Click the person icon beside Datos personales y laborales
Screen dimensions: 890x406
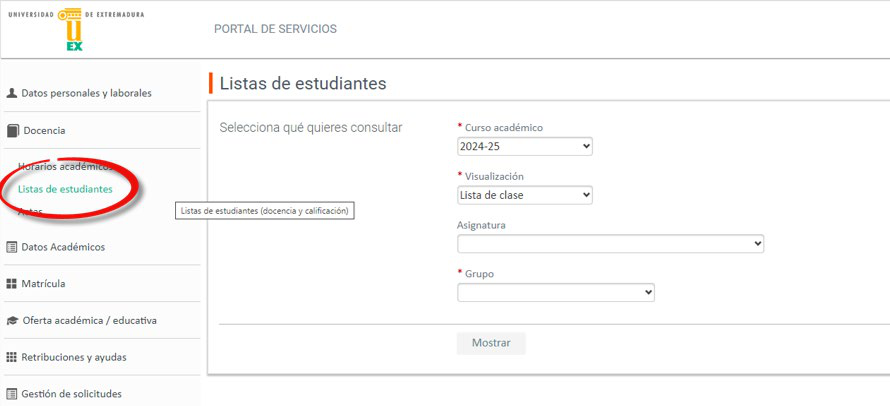click(11, 93)
